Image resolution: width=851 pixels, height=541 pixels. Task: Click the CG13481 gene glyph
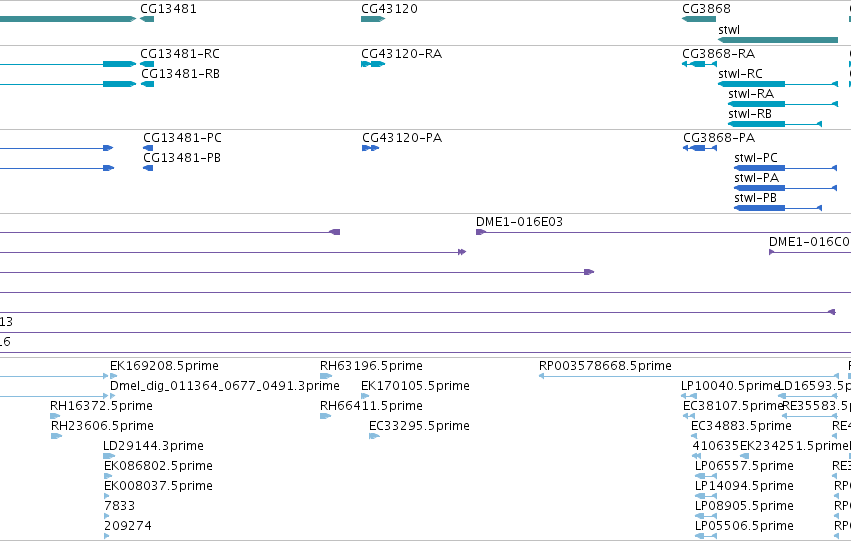coord(147,19)
